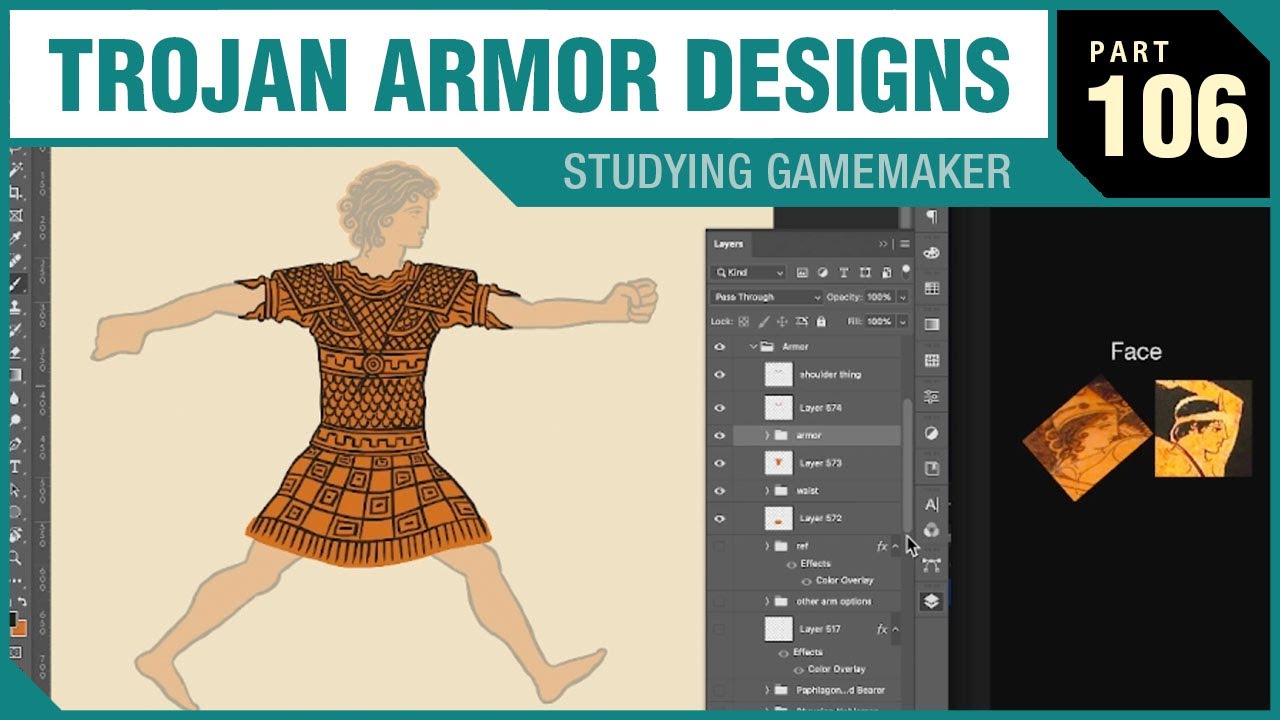Select the Clone Stamp tool
Viewport: 1280px width, 720px height.
(16, 306)
